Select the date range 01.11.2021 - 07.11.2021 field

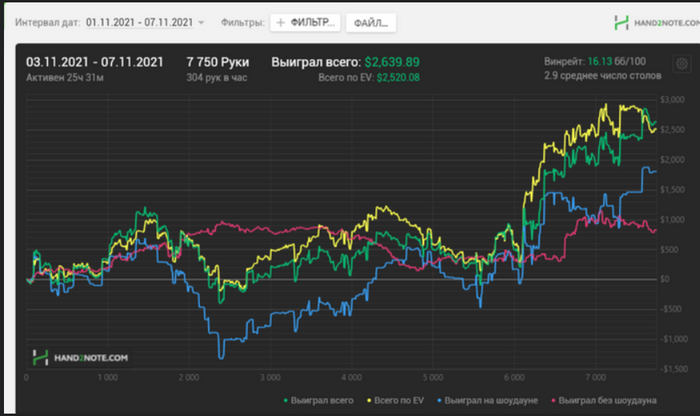[x=139, y=22]
